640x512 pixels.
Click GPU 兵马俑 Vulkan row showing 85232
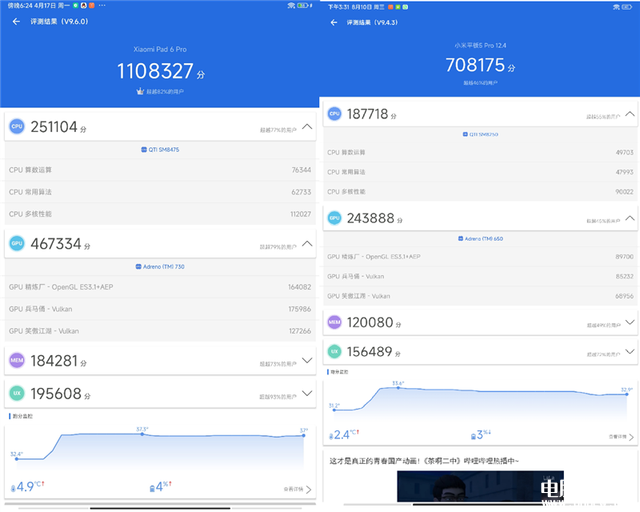click(x=480, y=276)
